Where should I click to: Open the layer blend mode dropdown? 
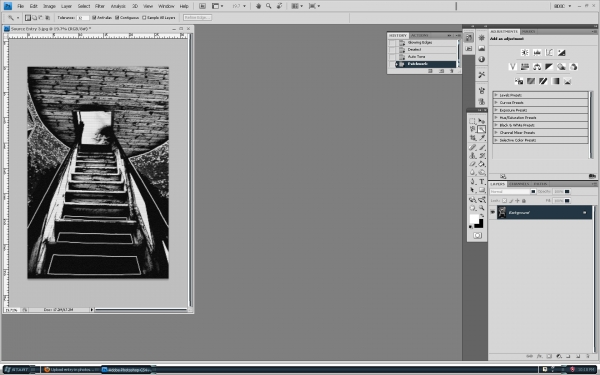pos(513,191)
